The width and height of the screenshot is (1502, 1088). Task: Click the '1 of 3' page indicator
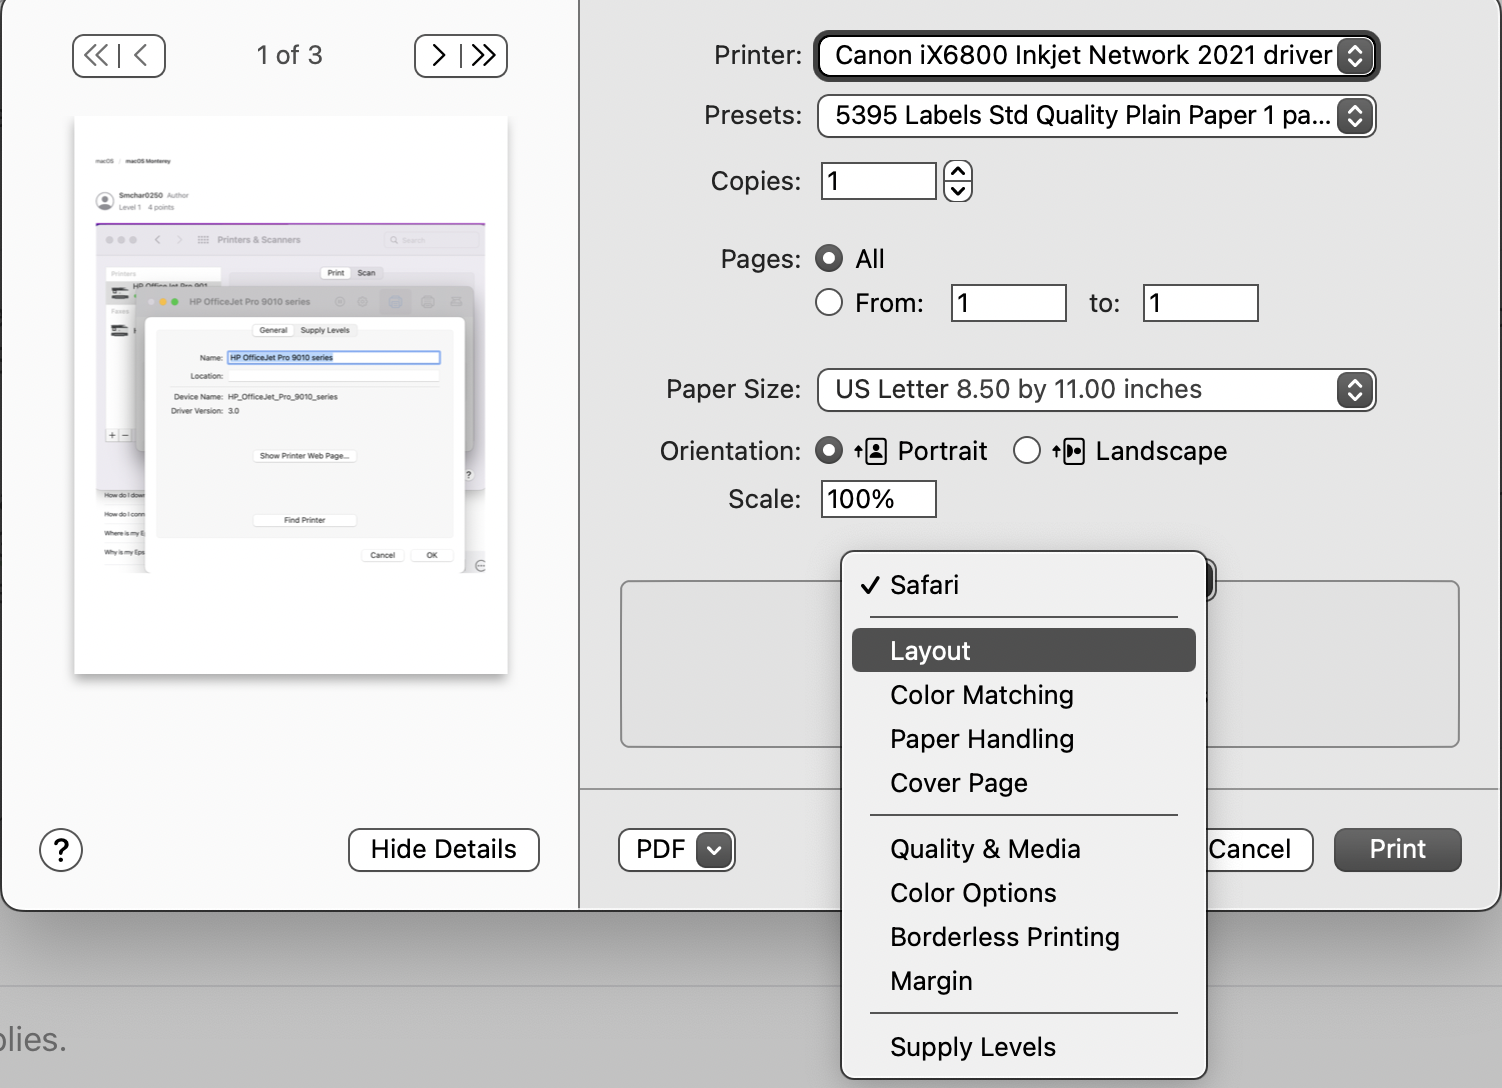290,56
